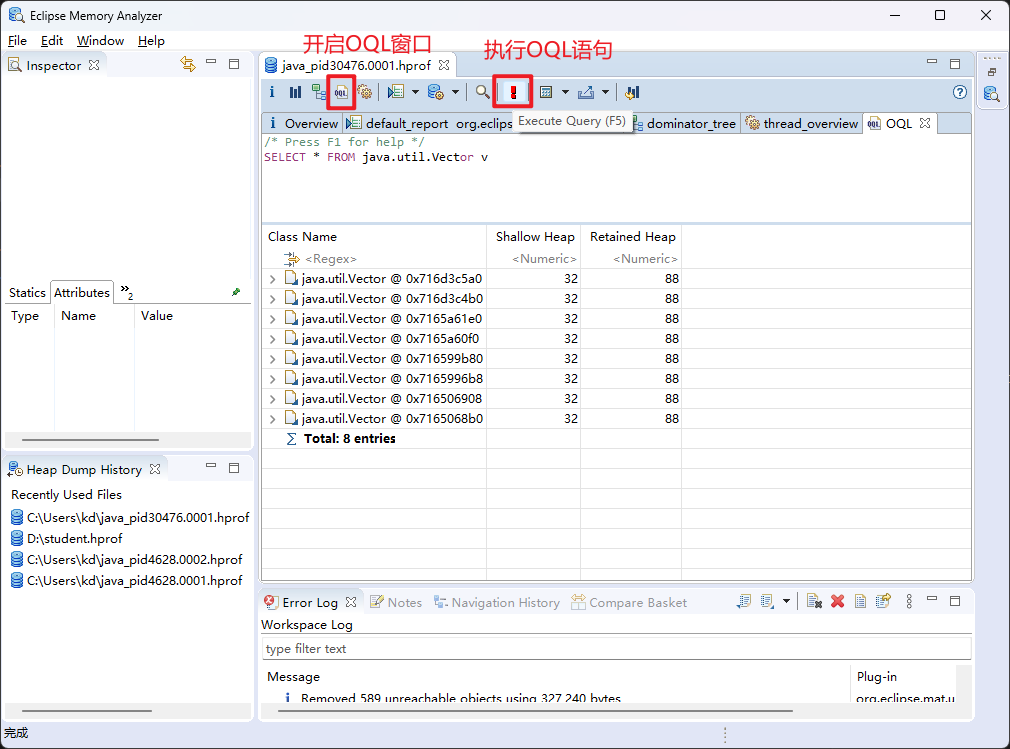The width and height of the screenshot is (1010, 749).
Task: Open the Edit menu
Action: click(52, 41)
